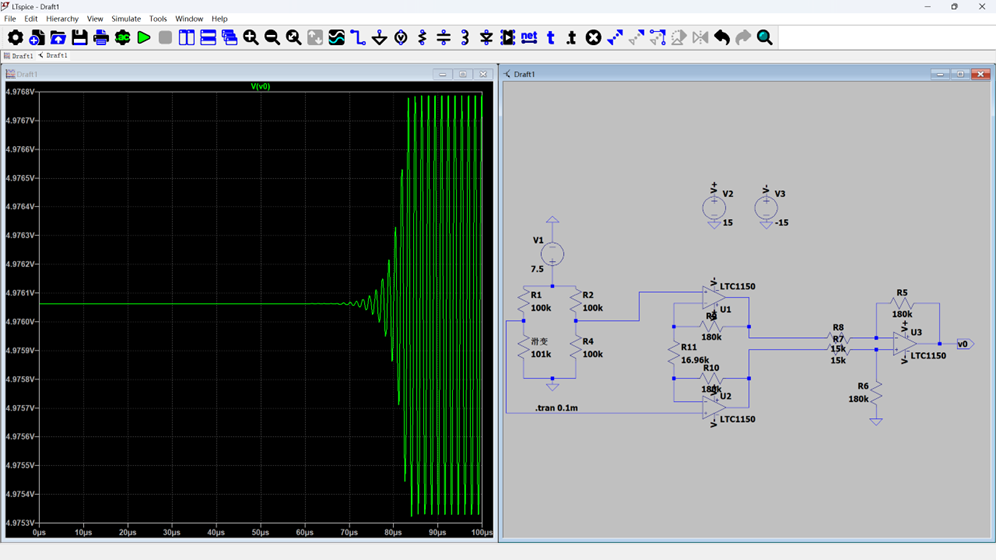Select the net label tool
Image resolution: width=996 pixels, height=560 pixels.
click(529, 37)
